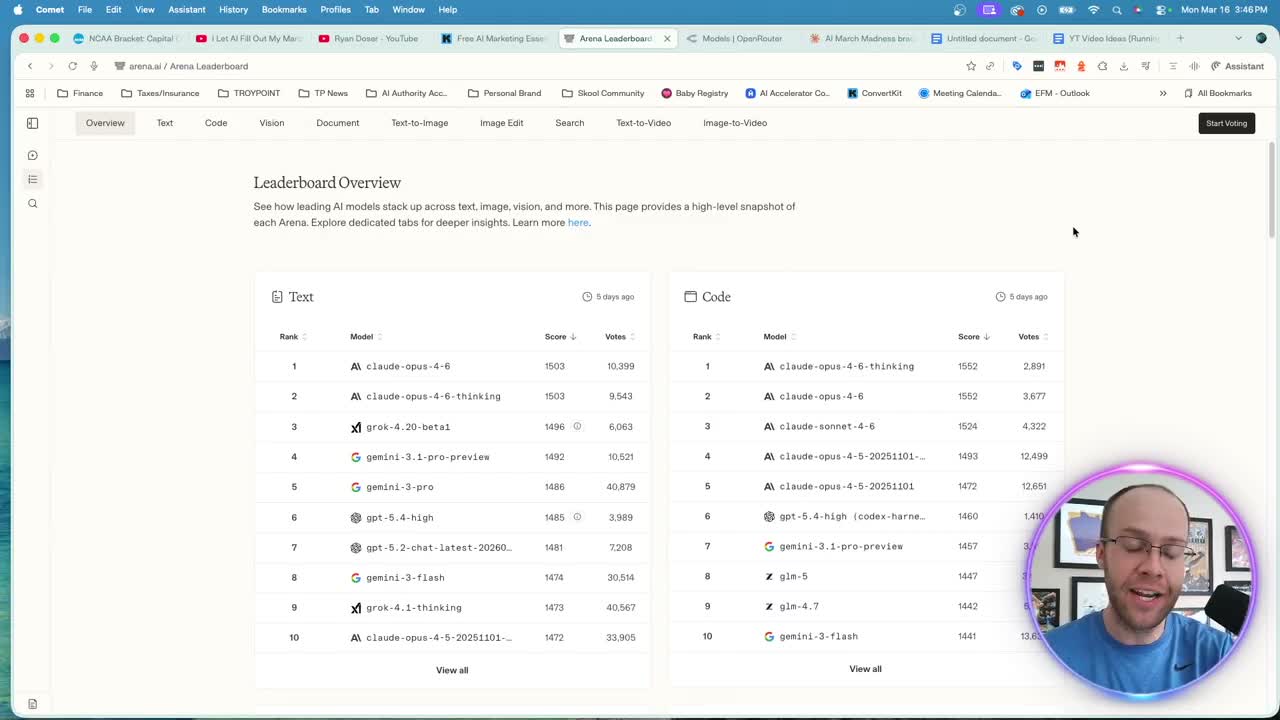Viewport: 1280px width, 720px height.
Task: Click the page vertical scrollbar
Action: (1272, 190)
